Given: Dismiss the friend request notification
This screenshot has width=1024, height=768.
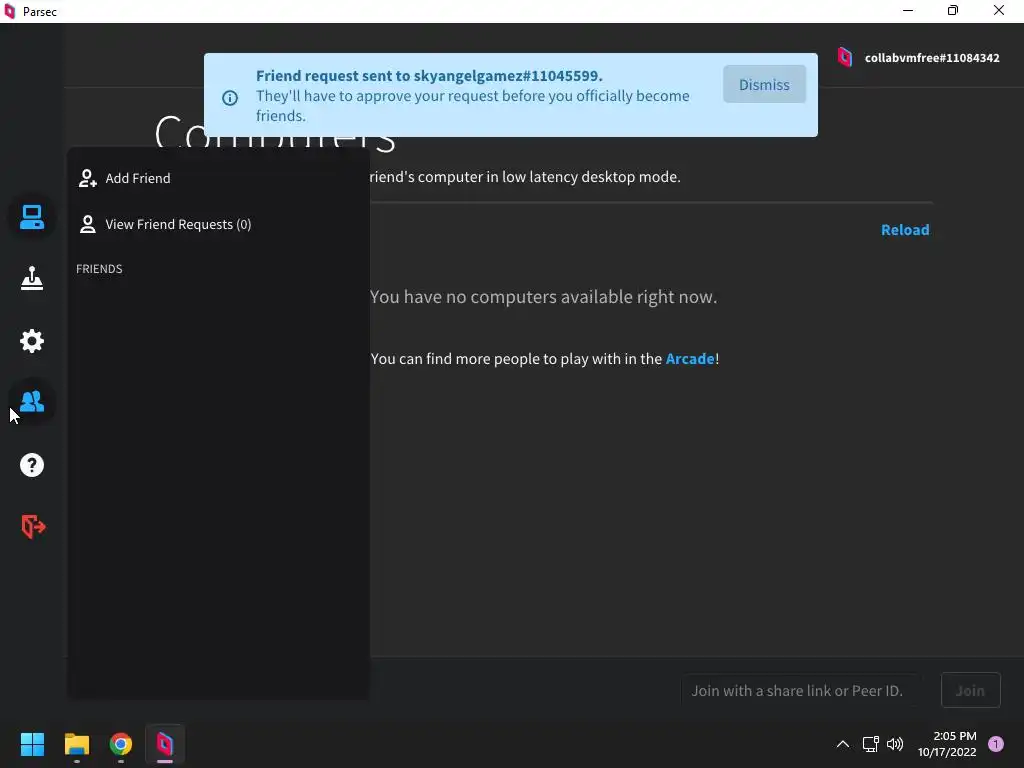Looking at the screenshot, I should pos(764,84).
